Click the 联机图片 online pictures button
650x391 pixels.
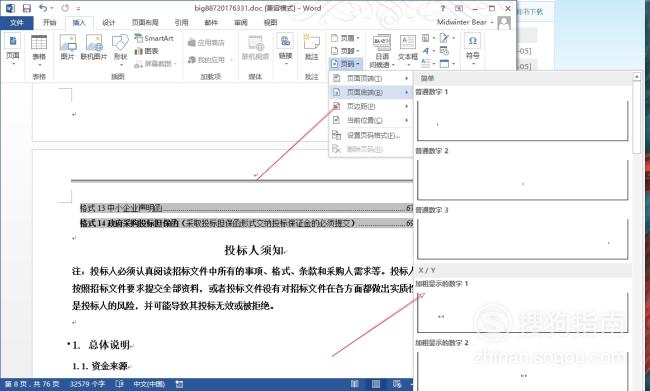click(x=94, y=47)
